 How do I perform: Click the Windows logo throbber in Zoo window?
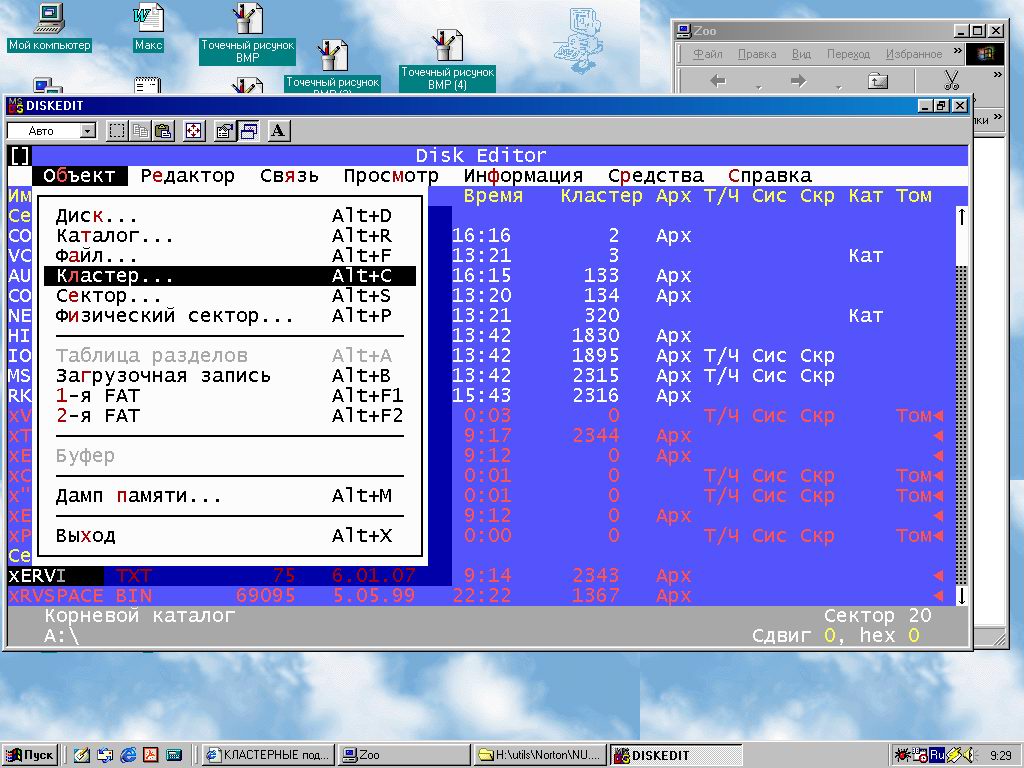[984, 54]
